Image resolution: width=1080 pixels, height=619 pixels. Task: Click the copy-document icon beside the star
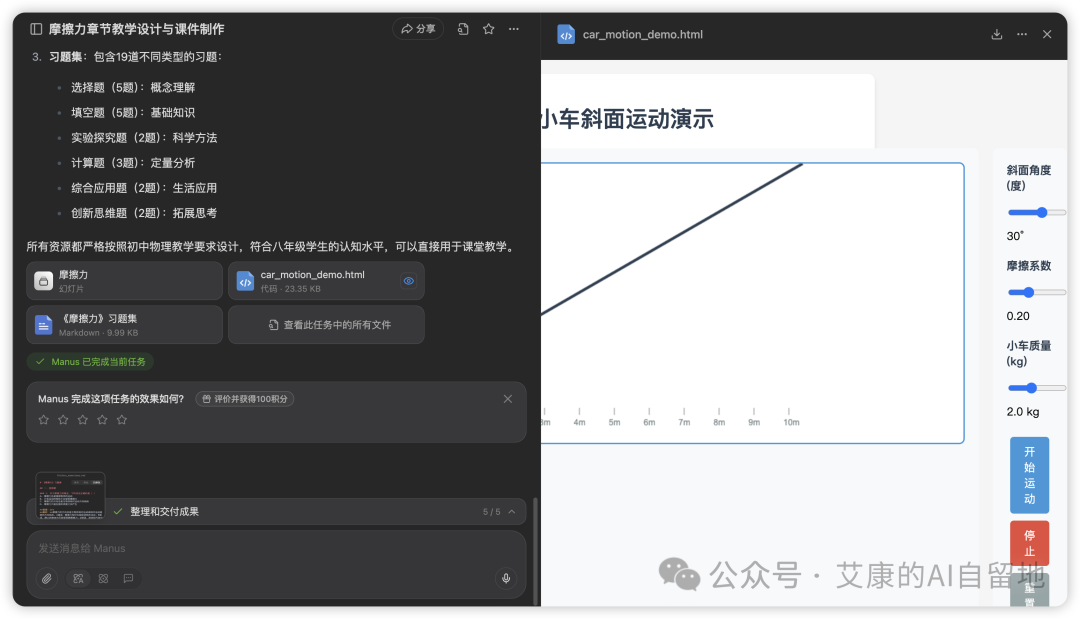[462, 28]
